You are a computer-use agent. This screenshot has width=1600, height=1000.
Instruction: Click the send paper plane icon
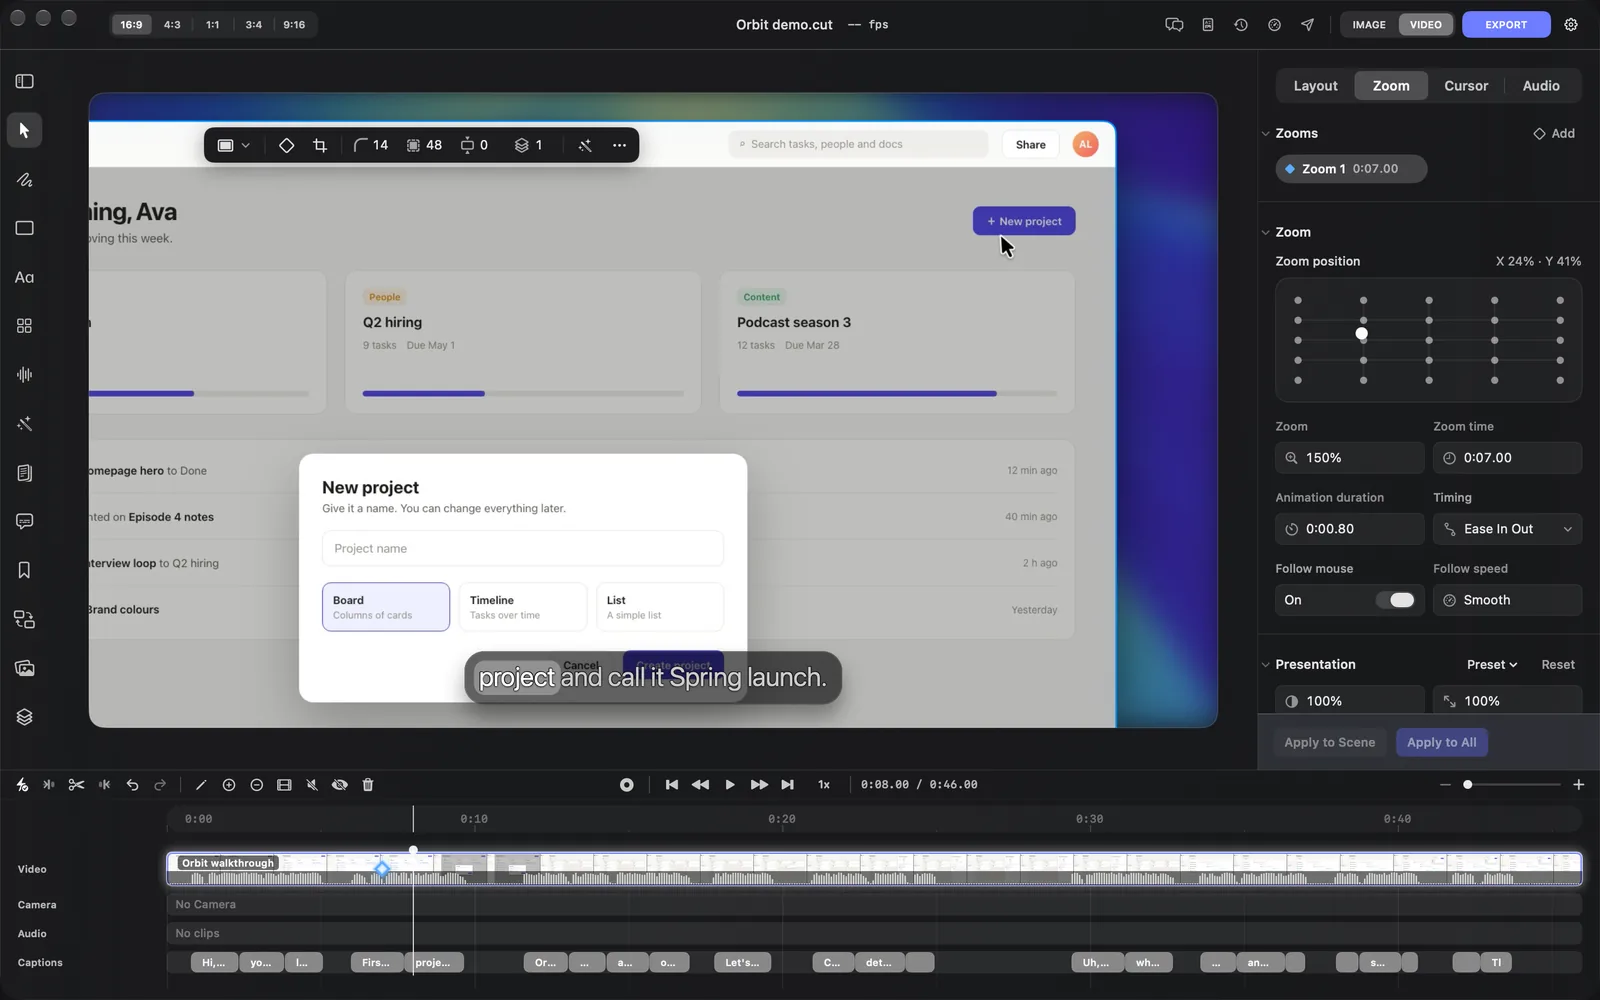(x=1308, y=25)
